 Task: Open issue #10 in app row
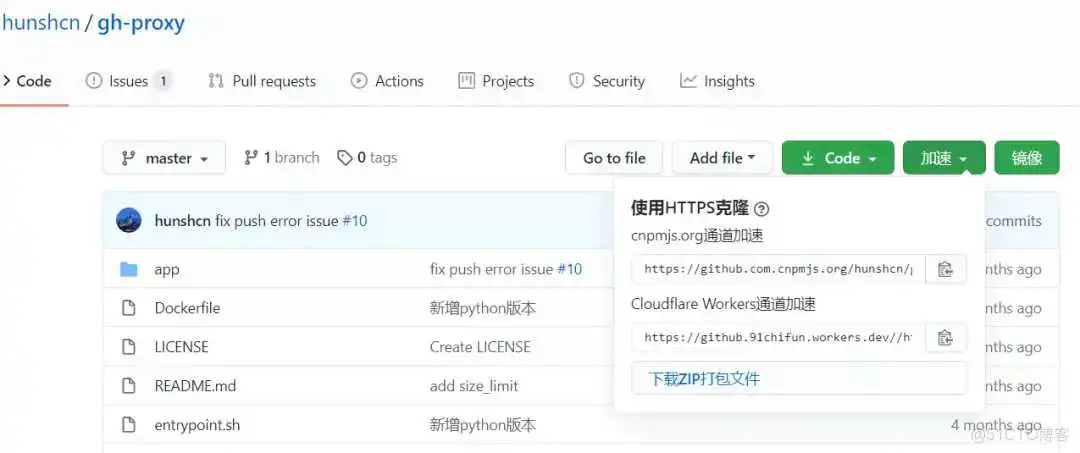(x=570, y=269)
